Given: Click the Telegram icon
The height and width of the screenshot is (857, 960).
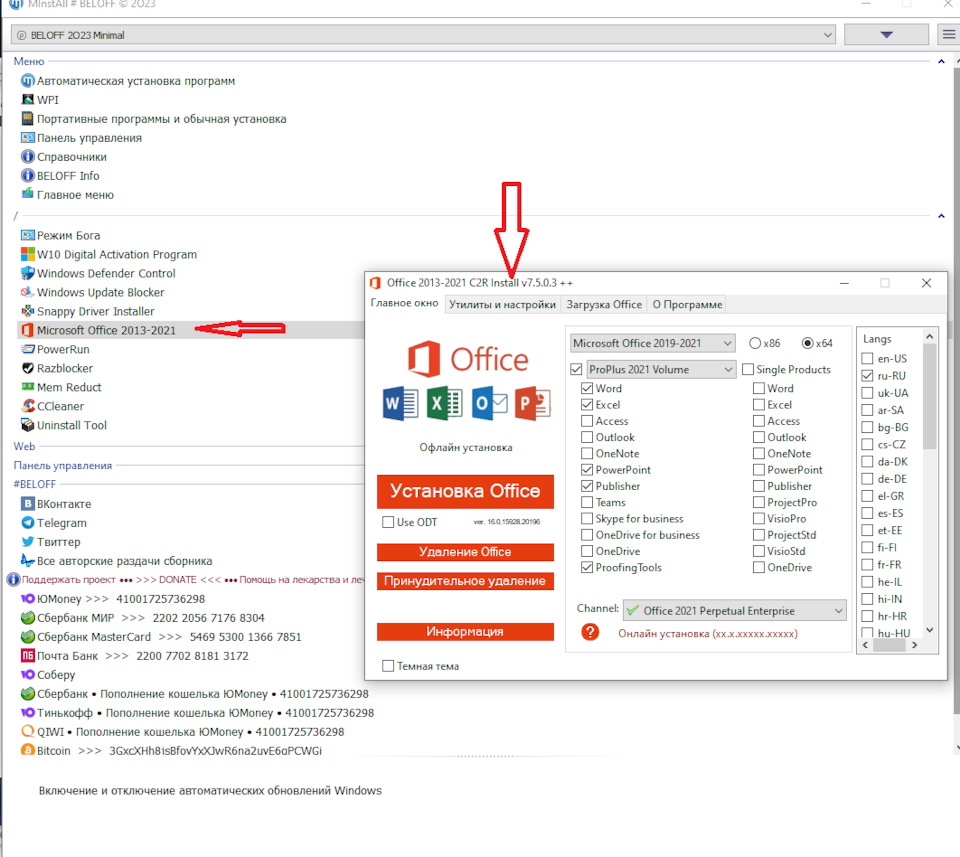Looking at the screenshot, I should tap(28, 522).
